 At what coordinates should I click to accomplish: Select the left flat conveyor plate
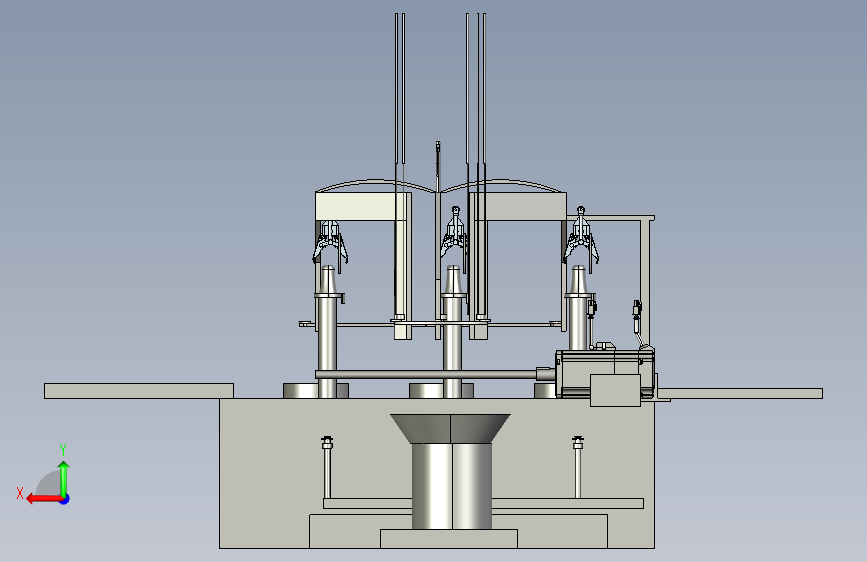point(139,391)
